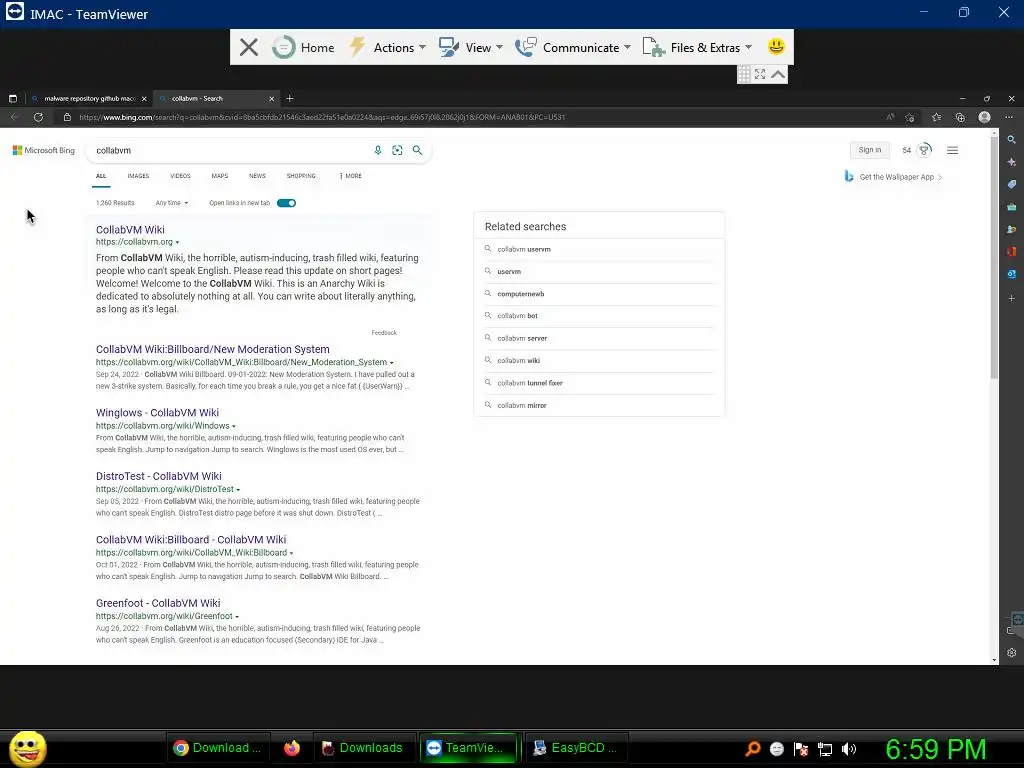Open the Winglows - CollabVM Wiki result
The height and width of the screenshot is (768, 1024).
click(x=157, y=413)
